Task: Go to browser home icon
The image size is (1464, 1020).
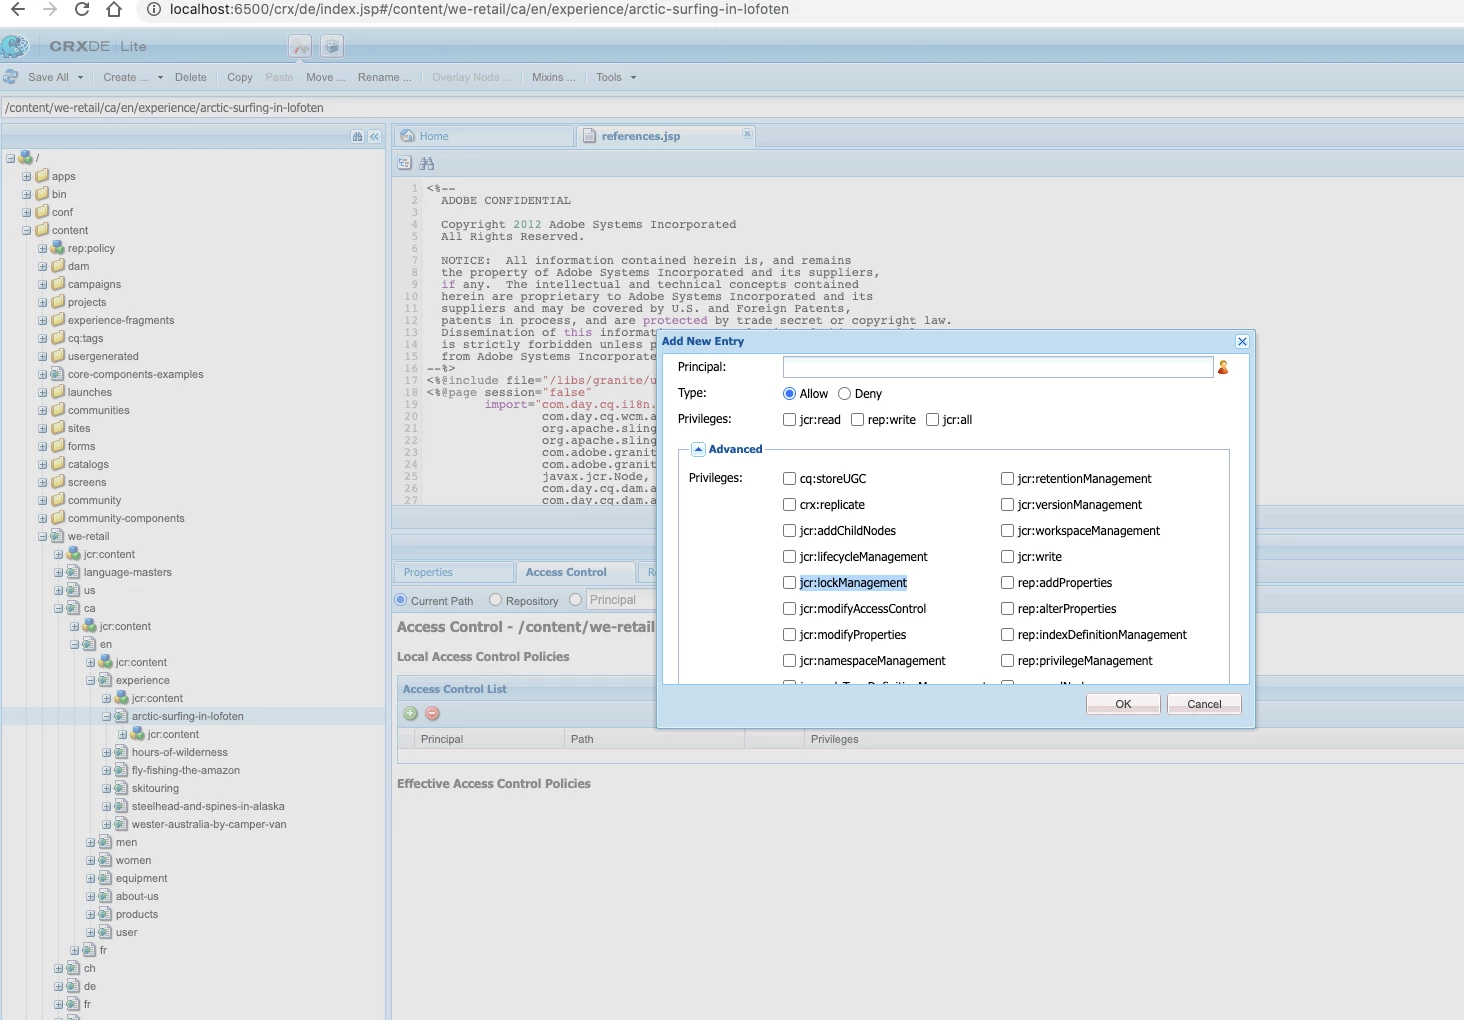Action: click(114, 9)
